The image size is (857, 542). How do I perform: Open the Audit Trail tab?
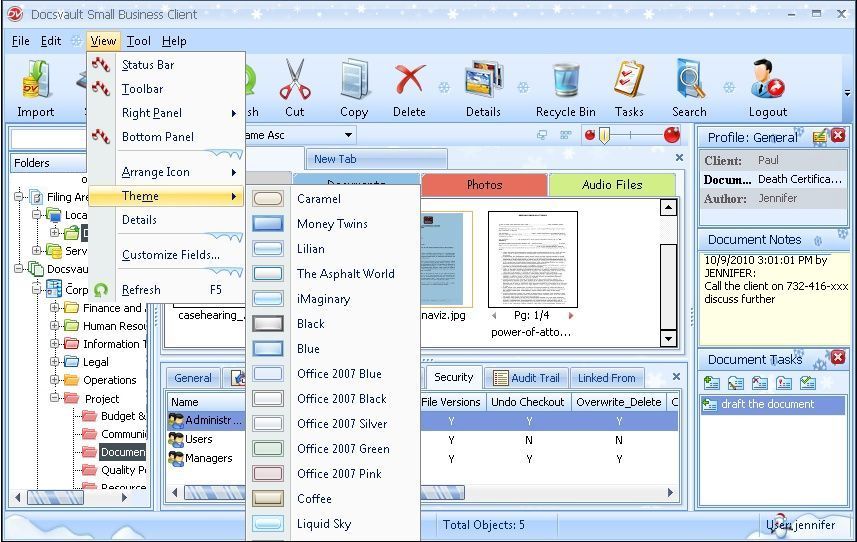tap(526, 378)
